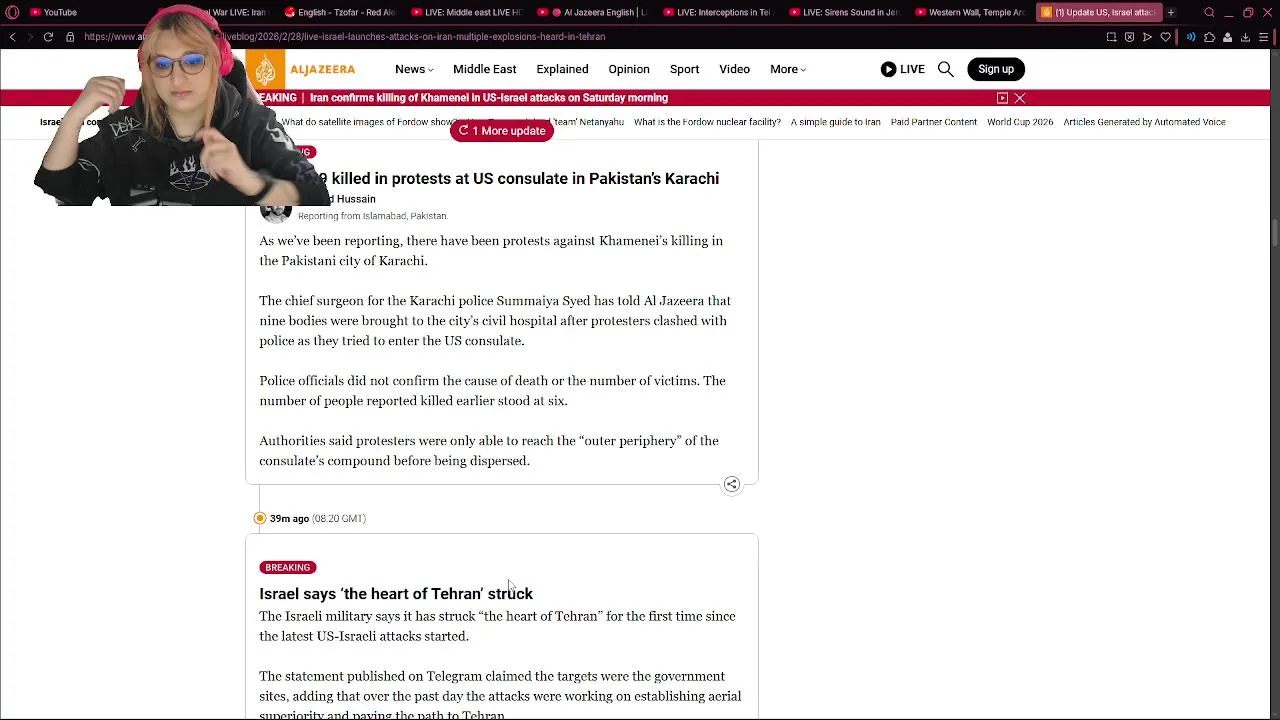This screenshot has height=720, width=1280.
Task: Click the blue sound waves toolbar icon
Action: pyautogui.click(x=1191, y=37)
